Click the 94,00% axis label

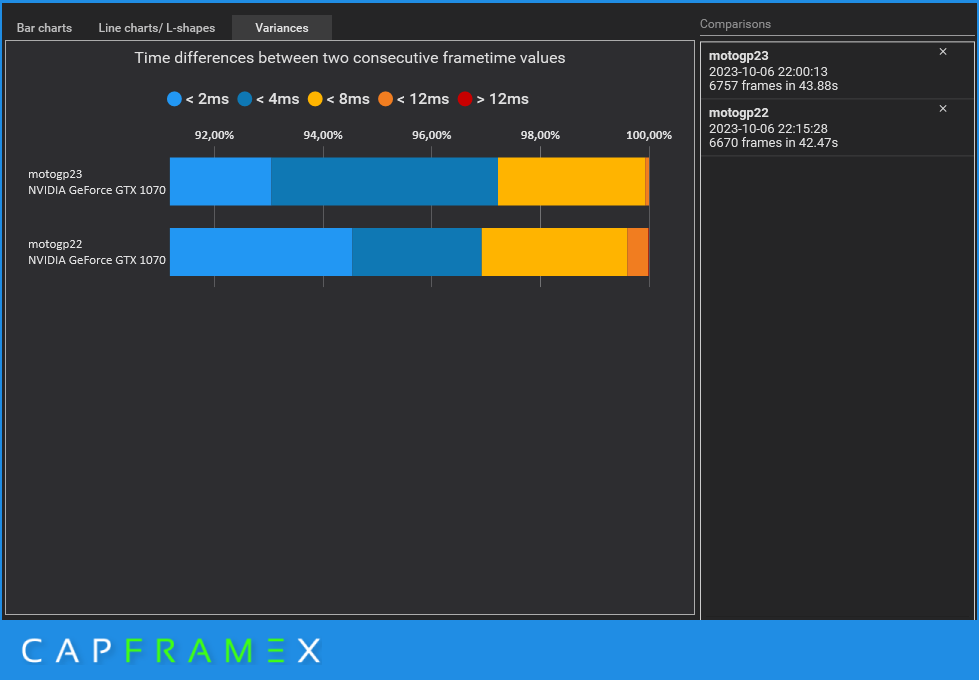pyautogui.click(x=323, y=135)
